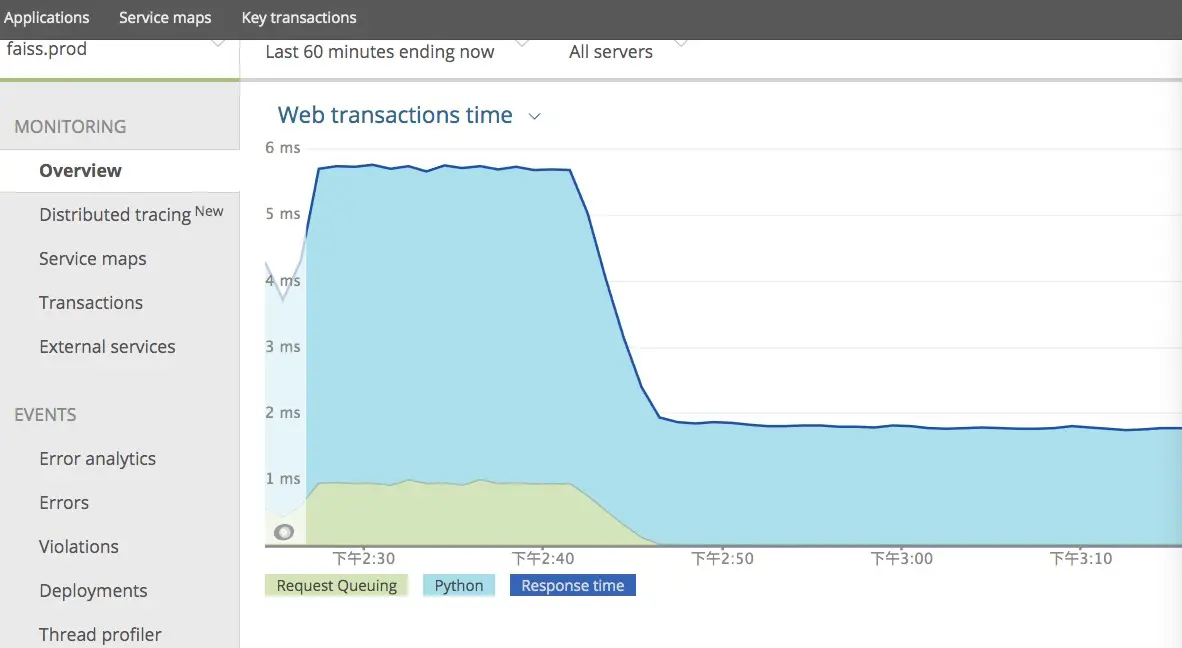Toggle the Request Queuing legend series
The width and height of the screenshot is (1182, 648).
[x=336, y=585]
